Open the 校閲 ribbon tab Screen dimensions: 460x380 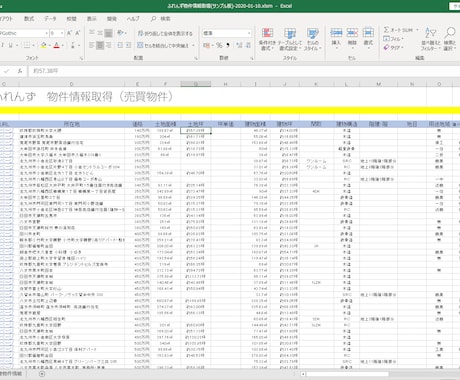(71, 19)
